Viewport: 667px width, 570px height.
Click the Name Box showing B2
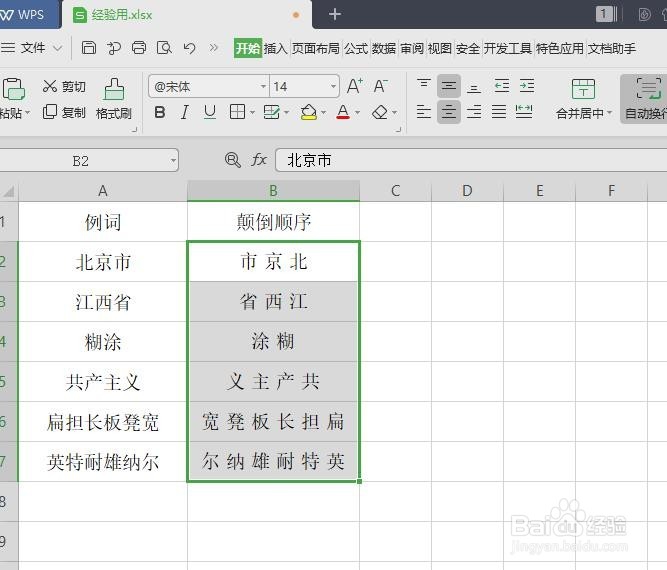[x=80, y=161]
